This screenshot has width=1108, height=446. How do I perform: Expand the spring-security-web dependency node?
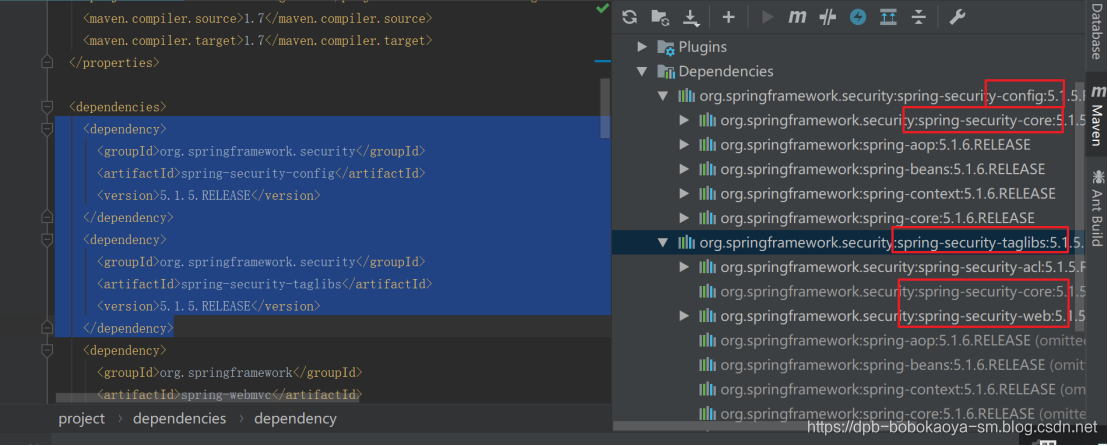[x=684, y=316]
